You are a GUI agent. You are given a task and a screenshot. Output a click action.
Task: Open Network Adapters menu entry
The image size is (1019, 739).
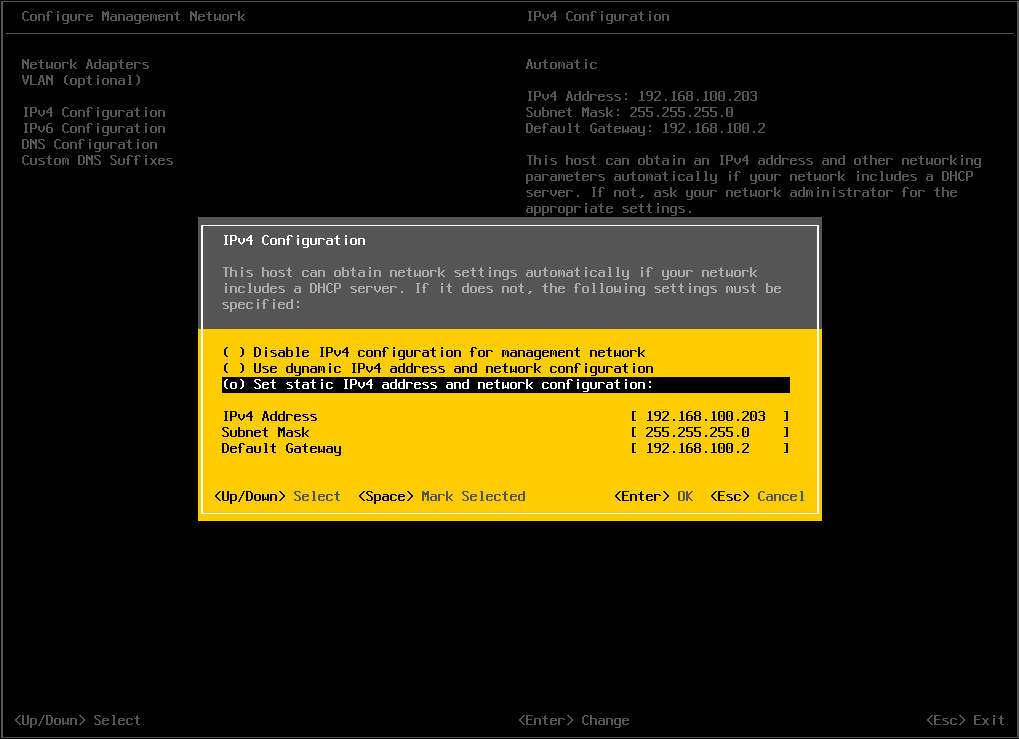coord(85,64)
